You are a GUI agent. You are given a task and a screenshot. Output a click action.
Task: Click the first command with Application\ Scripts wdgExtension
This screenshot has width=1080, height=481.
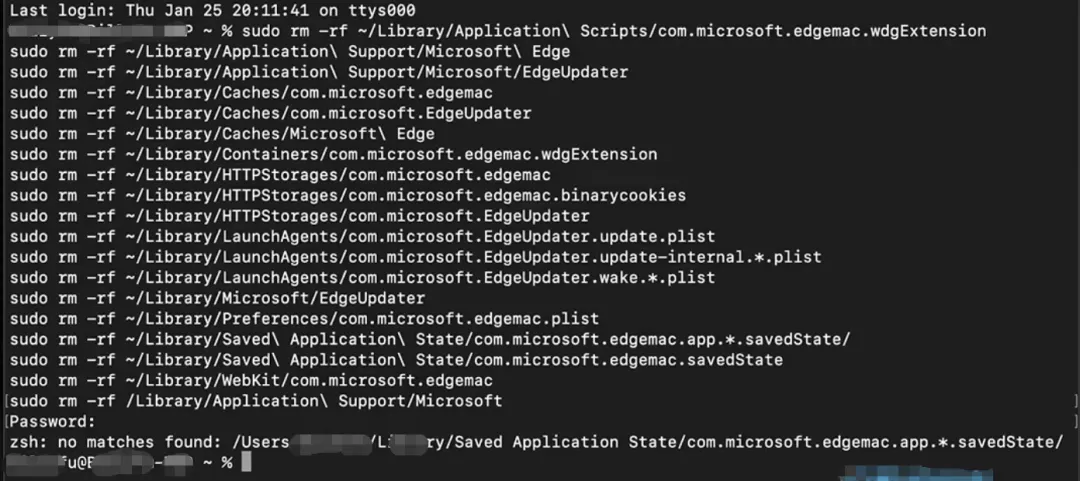pos(614,31)
